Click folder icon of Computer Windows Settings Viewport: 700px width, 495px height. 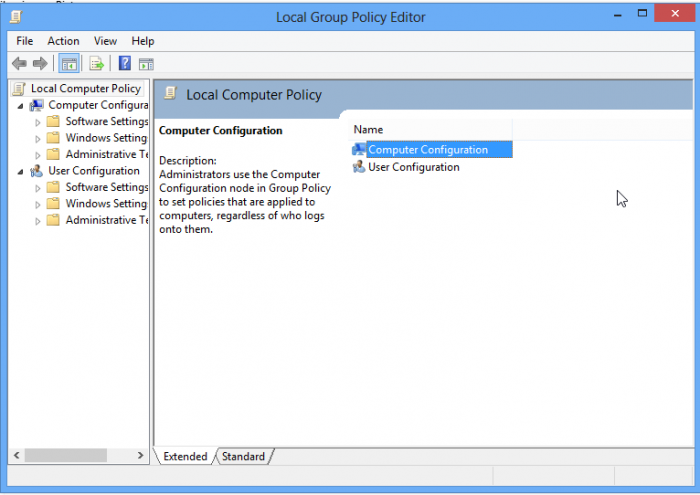coord(53,138)
